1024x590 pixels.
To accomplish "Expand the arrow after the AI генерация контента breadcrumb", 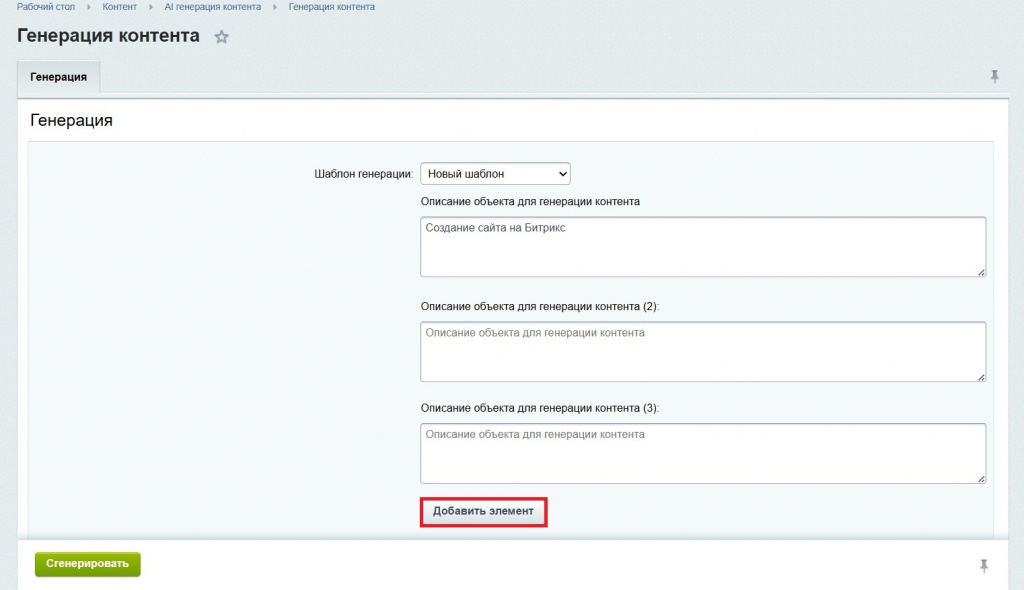I will (275, 7).
